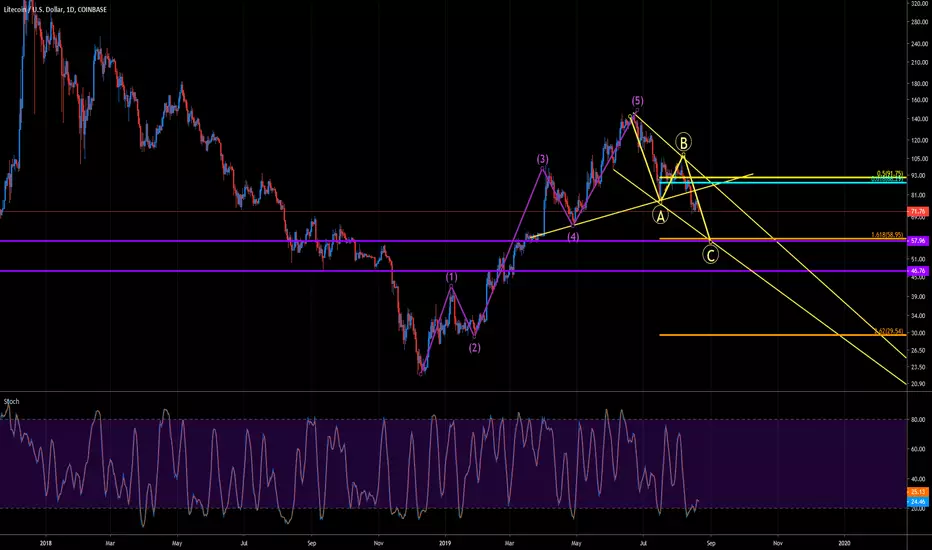The width and height of the screenshot is (932, 550).
Task: Click the cyan Fibonacci horizontal line
Action: pyautogui.click(x=783, y=183)
